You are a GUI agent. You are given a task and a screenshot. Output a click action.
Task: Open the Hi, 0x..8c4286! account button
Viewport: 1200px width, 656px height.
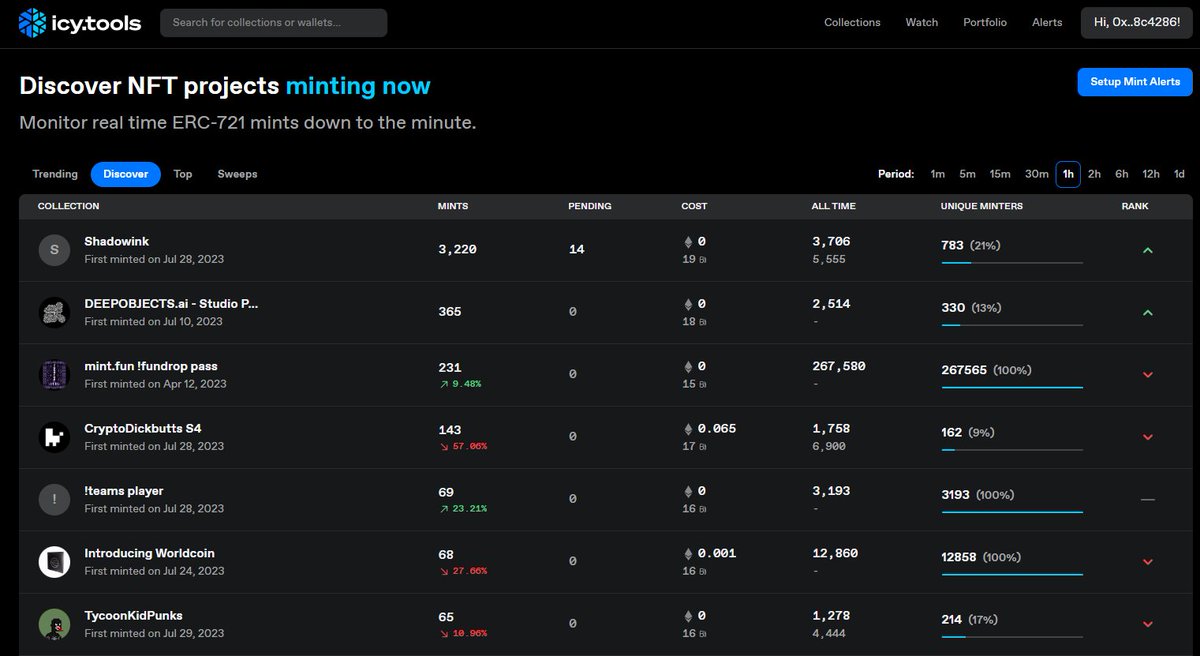tap(1137, 22)
